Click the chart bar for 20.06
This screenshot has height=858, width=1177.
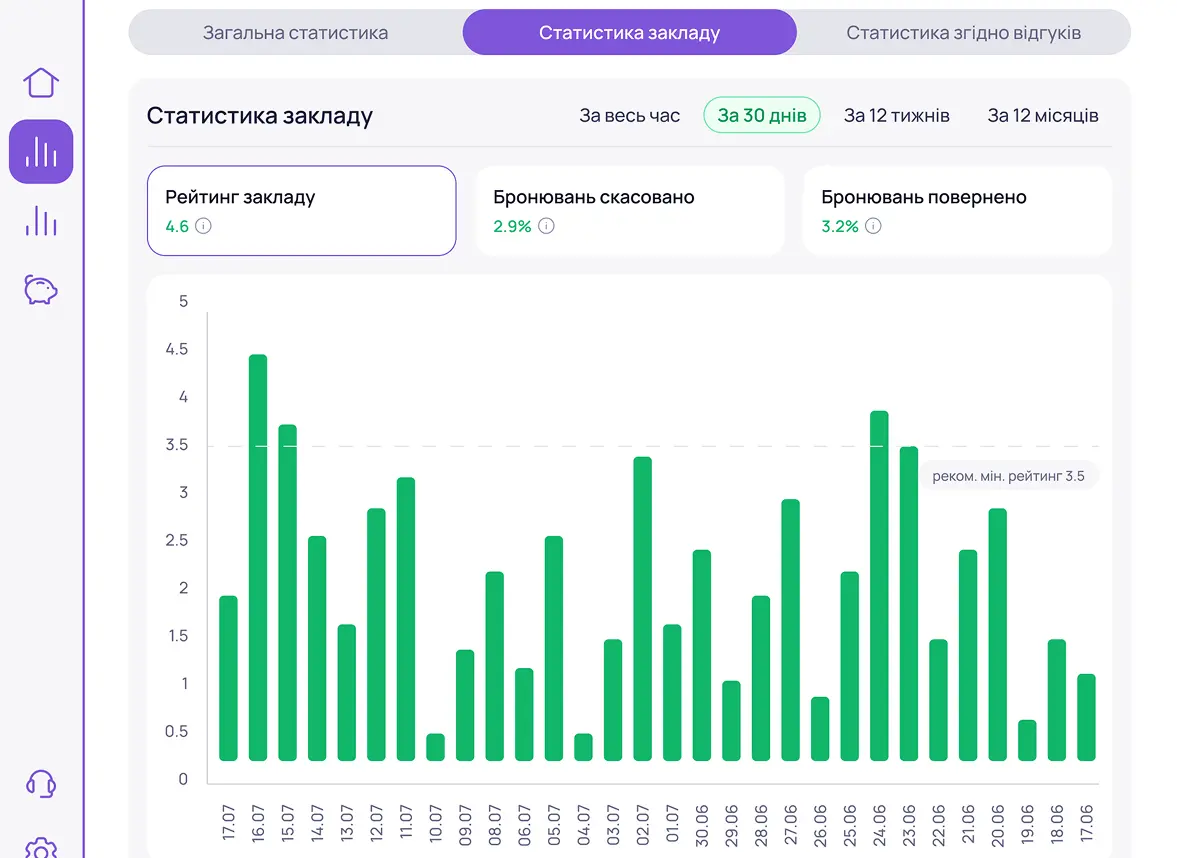pos(998,634)
